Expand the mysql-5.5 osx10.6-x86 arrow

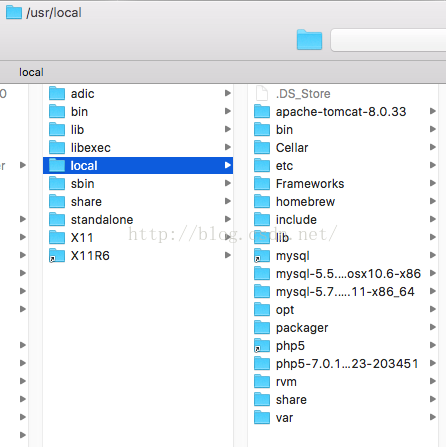point(433,273)
